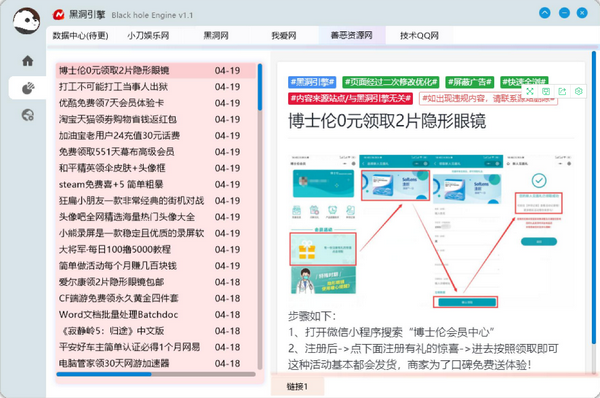Select 加油宝老用户24充值30元话费 row

point(156,135)
